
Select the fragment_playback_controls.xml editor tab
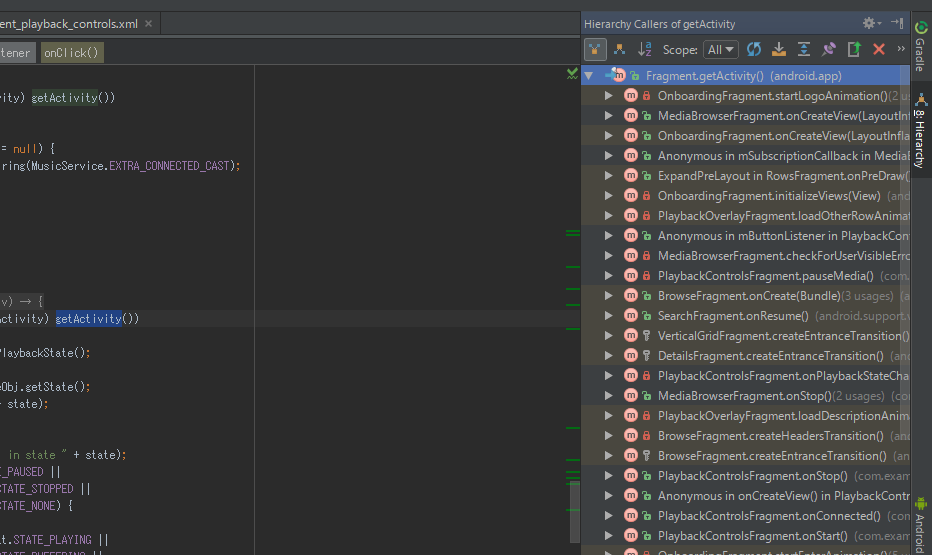click(x=72, y=23)
